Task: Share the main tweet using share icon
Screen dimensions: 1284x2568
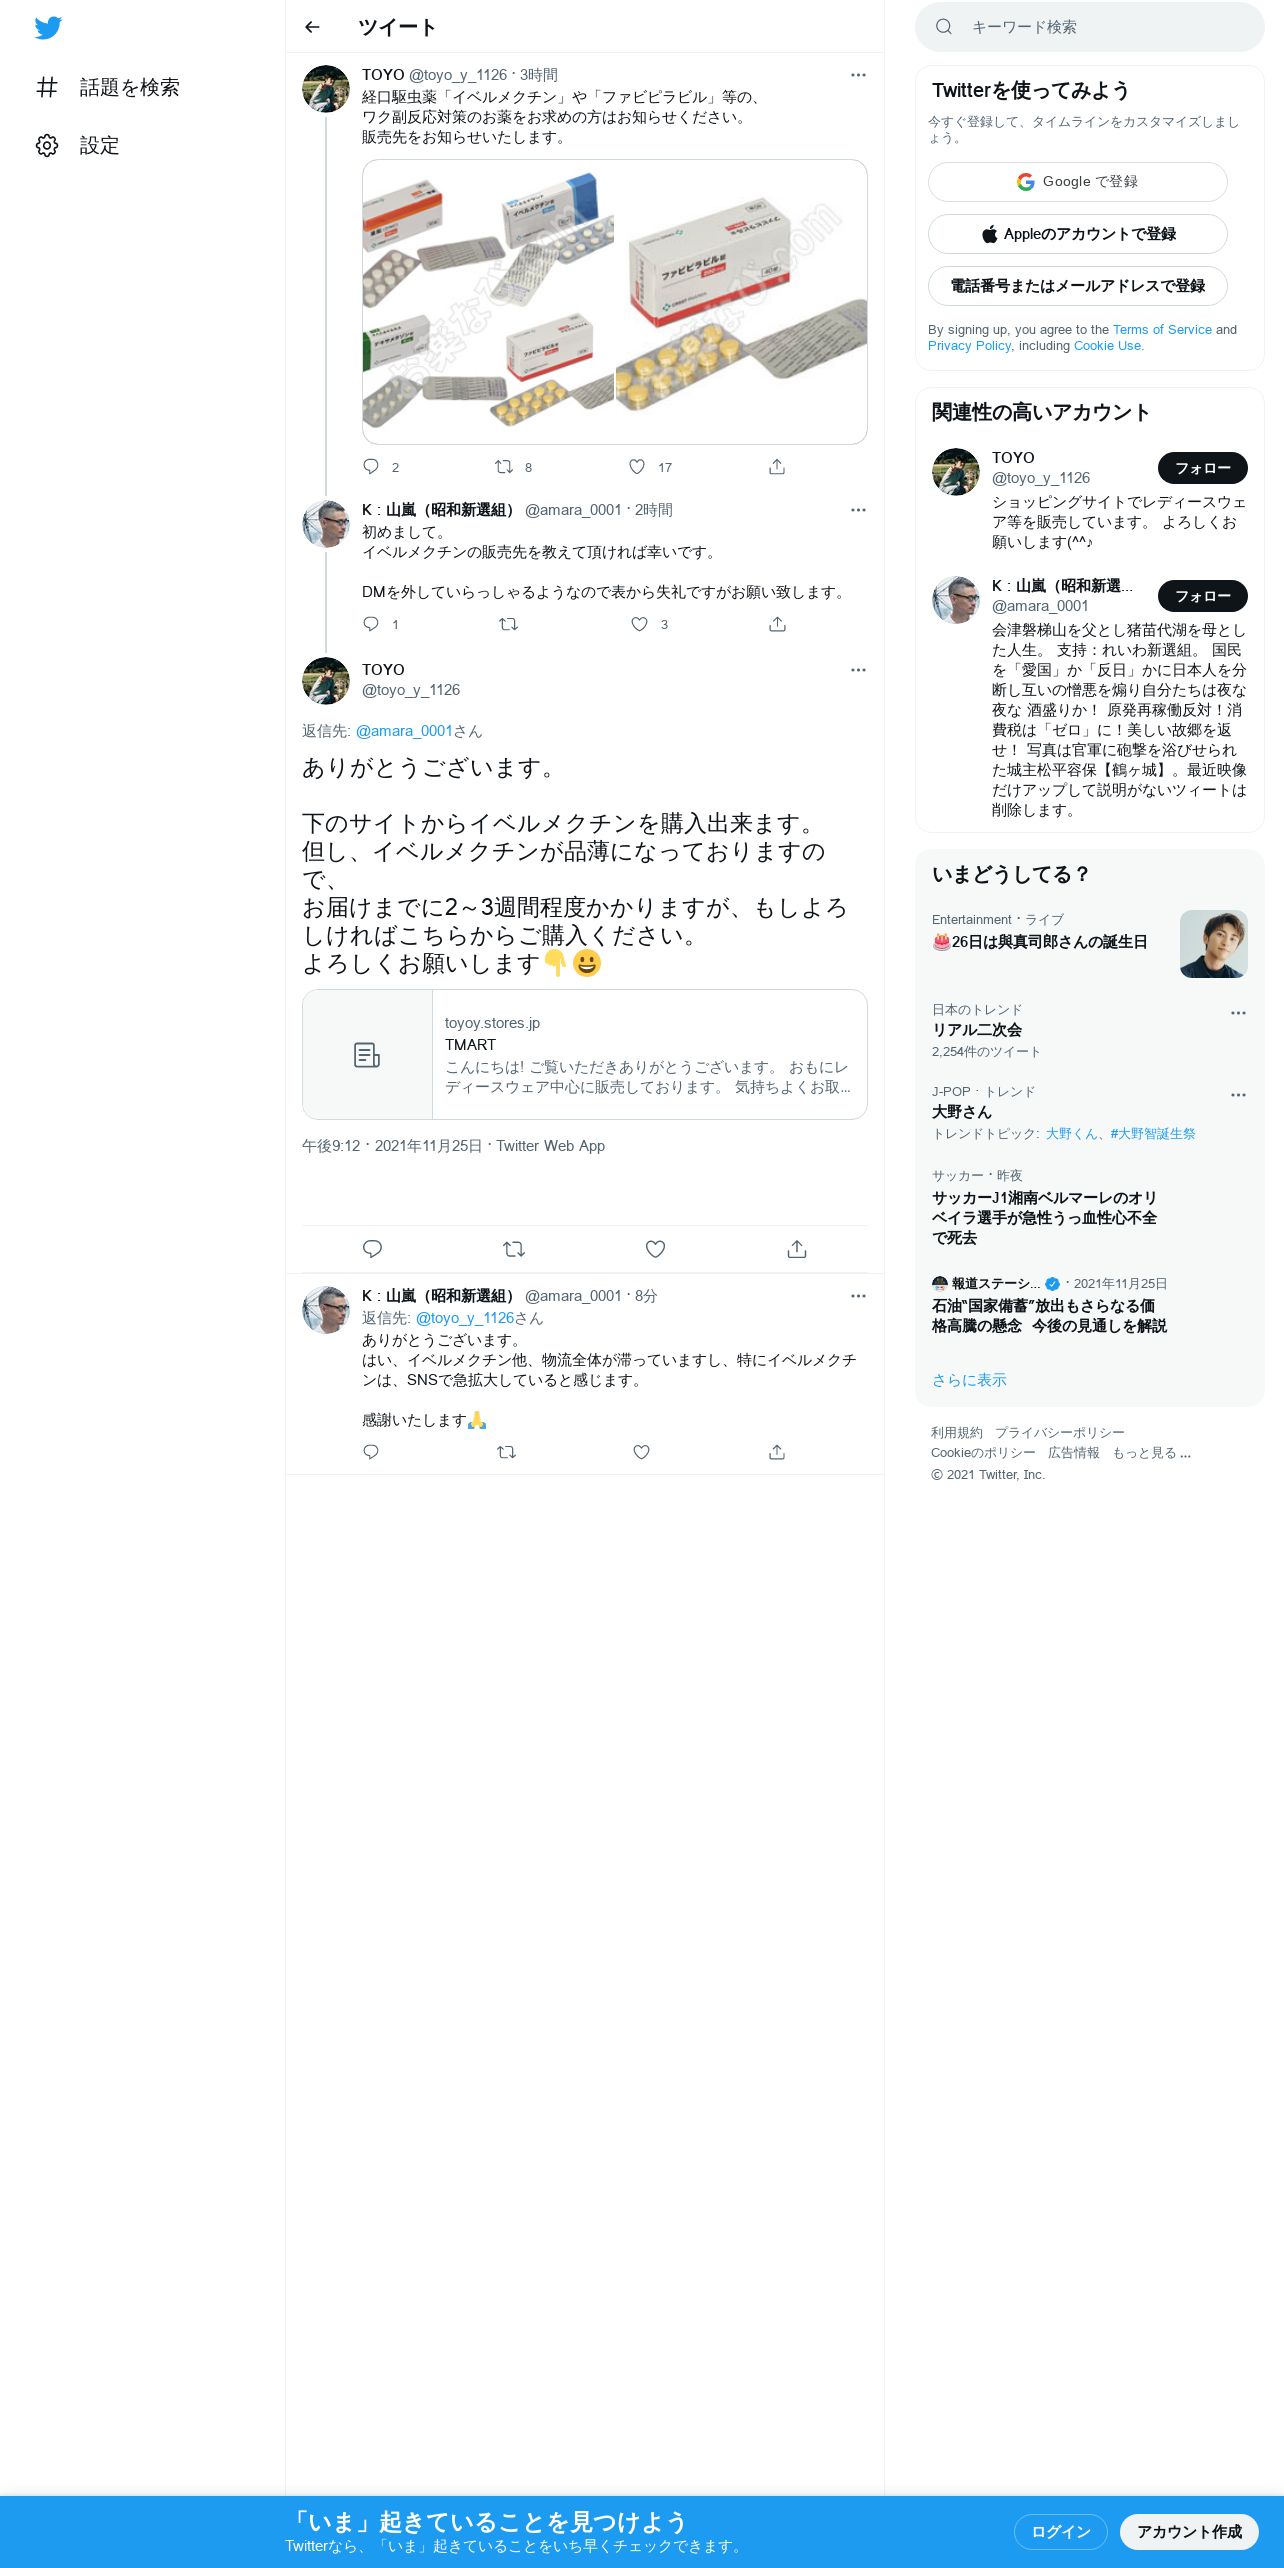Action: point(797,1249)
